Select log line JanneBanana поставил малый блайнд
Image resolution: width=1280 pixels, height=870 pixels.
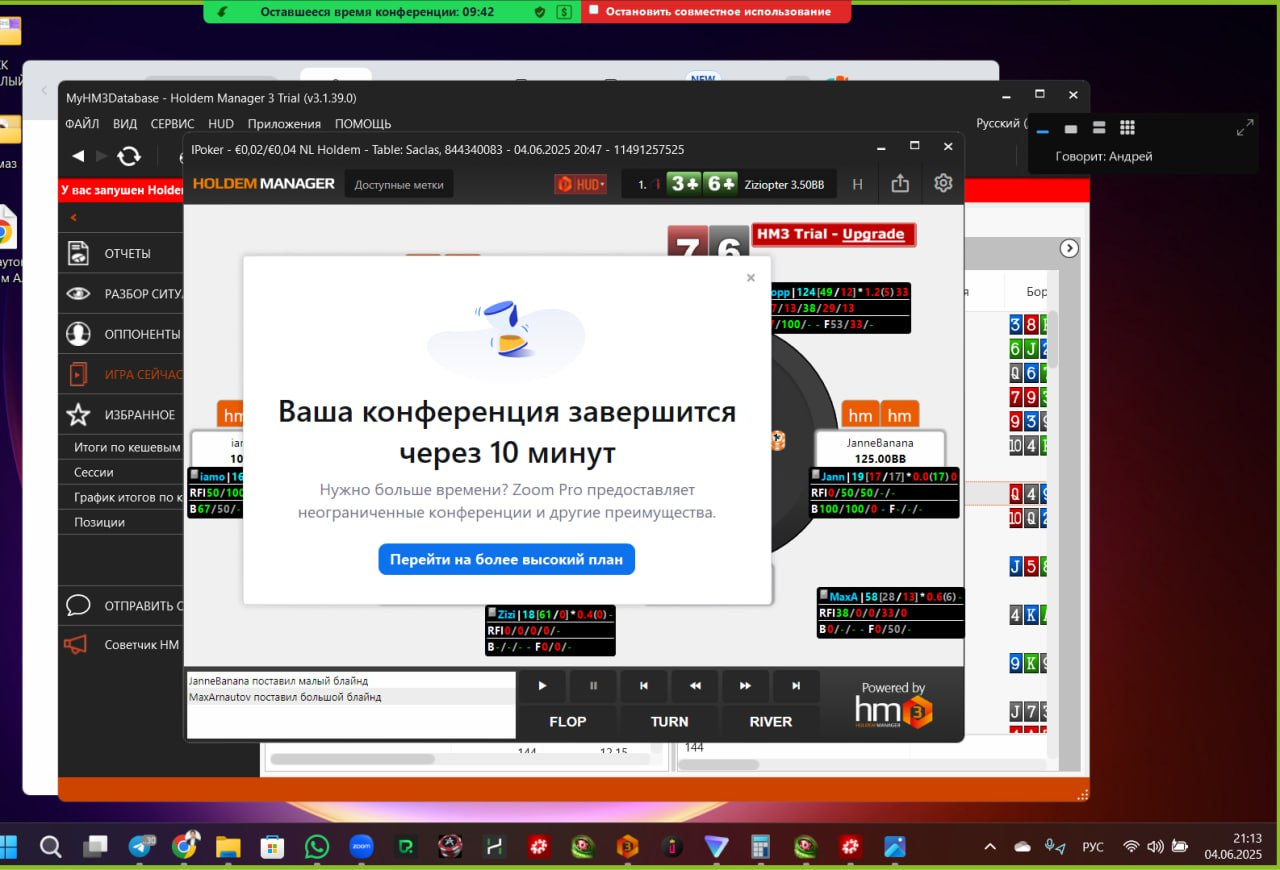coord(351,681)
